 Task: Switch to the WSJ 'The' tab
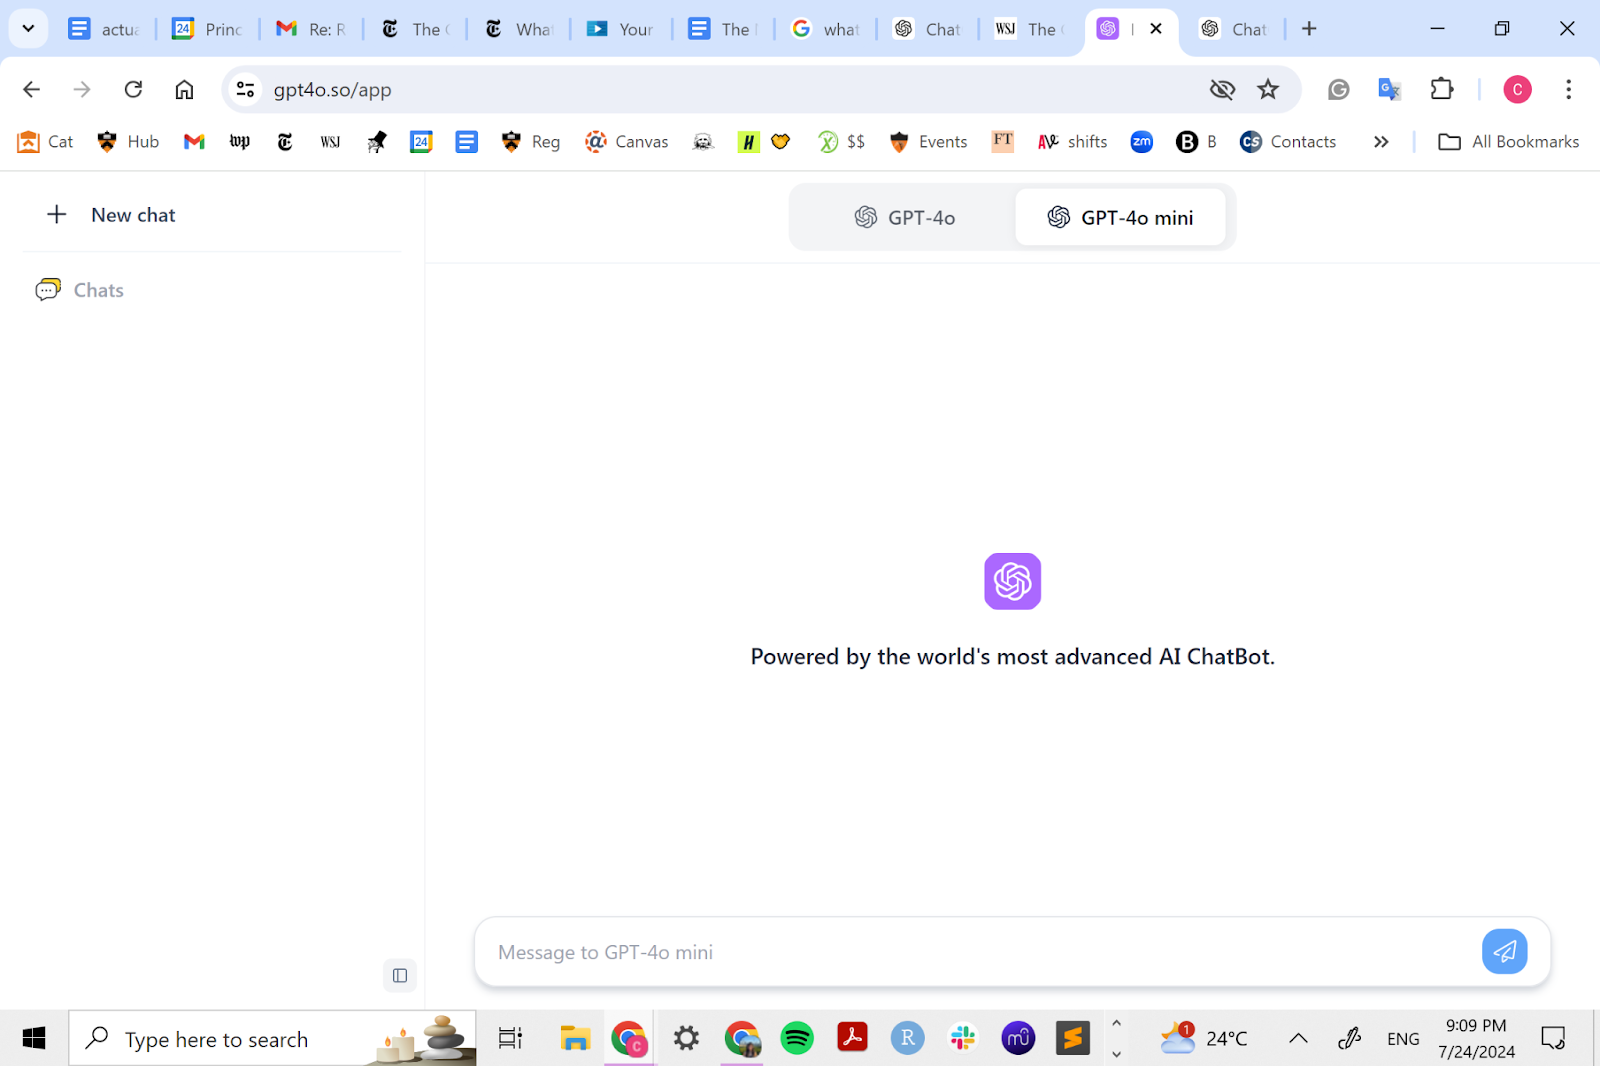pyautogui.click(x=1028, y=29)
